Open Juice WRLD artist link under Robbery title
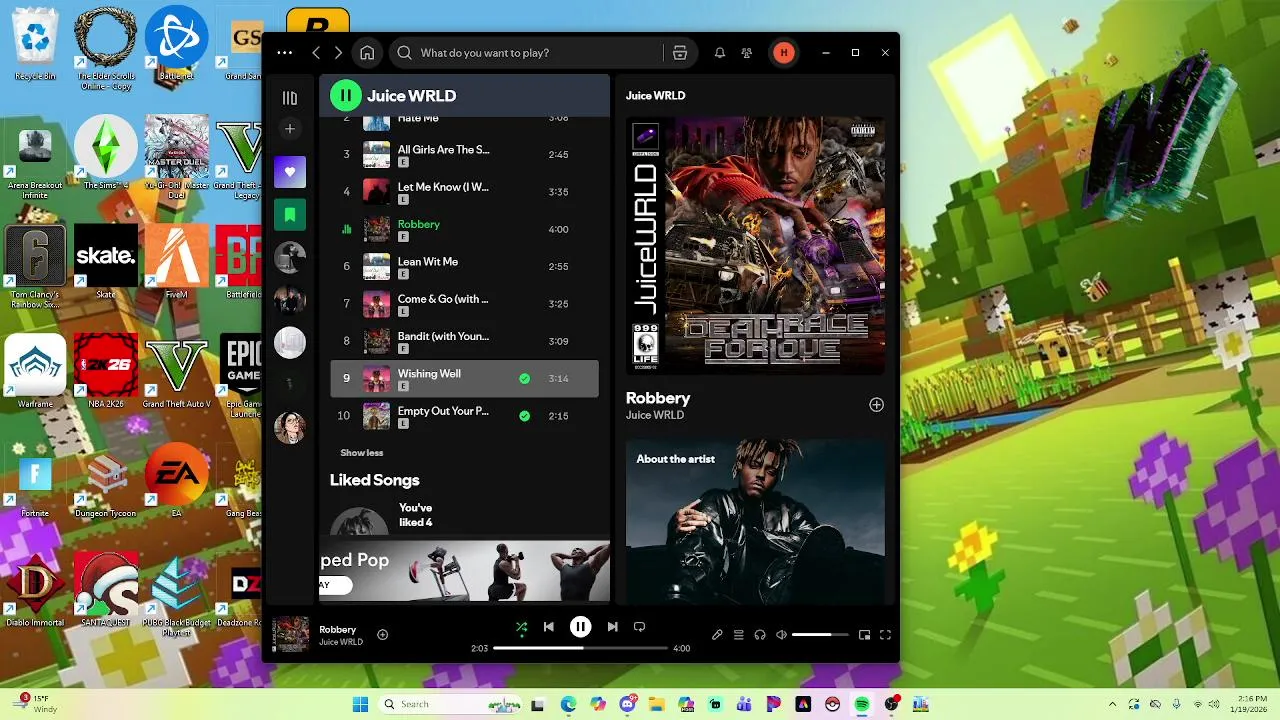Screen dimensions: 1280x720 pos(655,415)
